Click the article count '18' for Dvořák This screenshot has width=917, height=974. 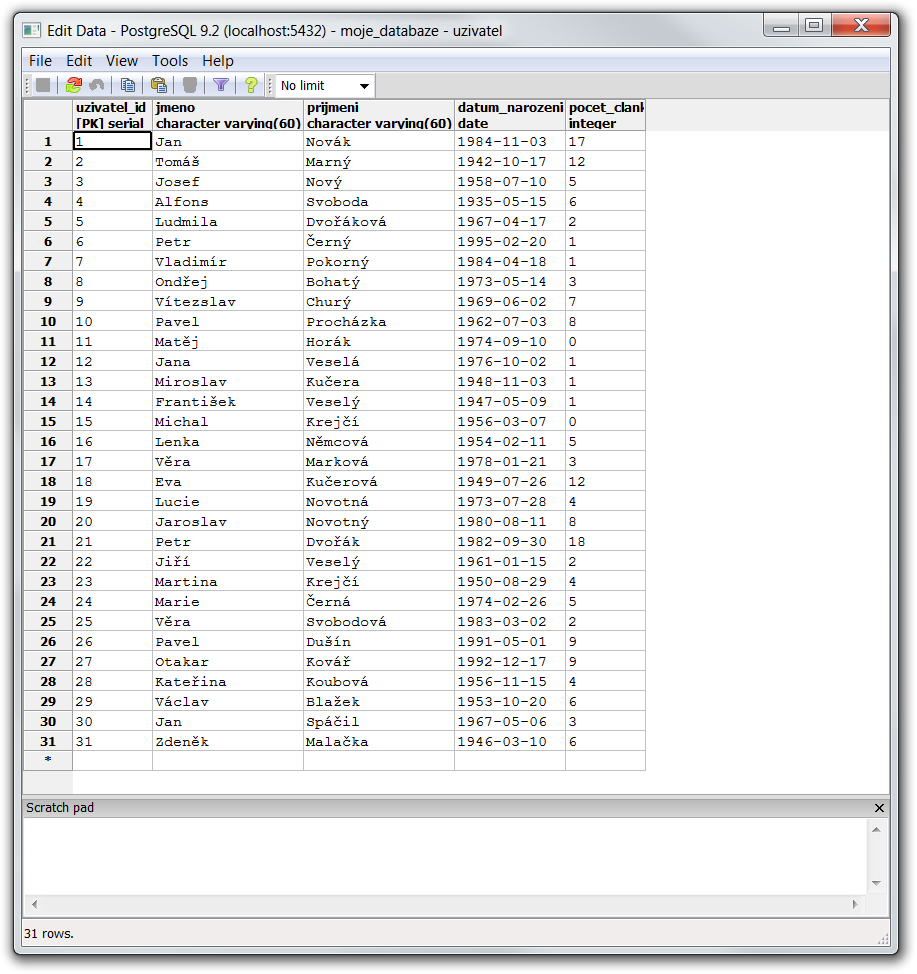tap(606, 542)
